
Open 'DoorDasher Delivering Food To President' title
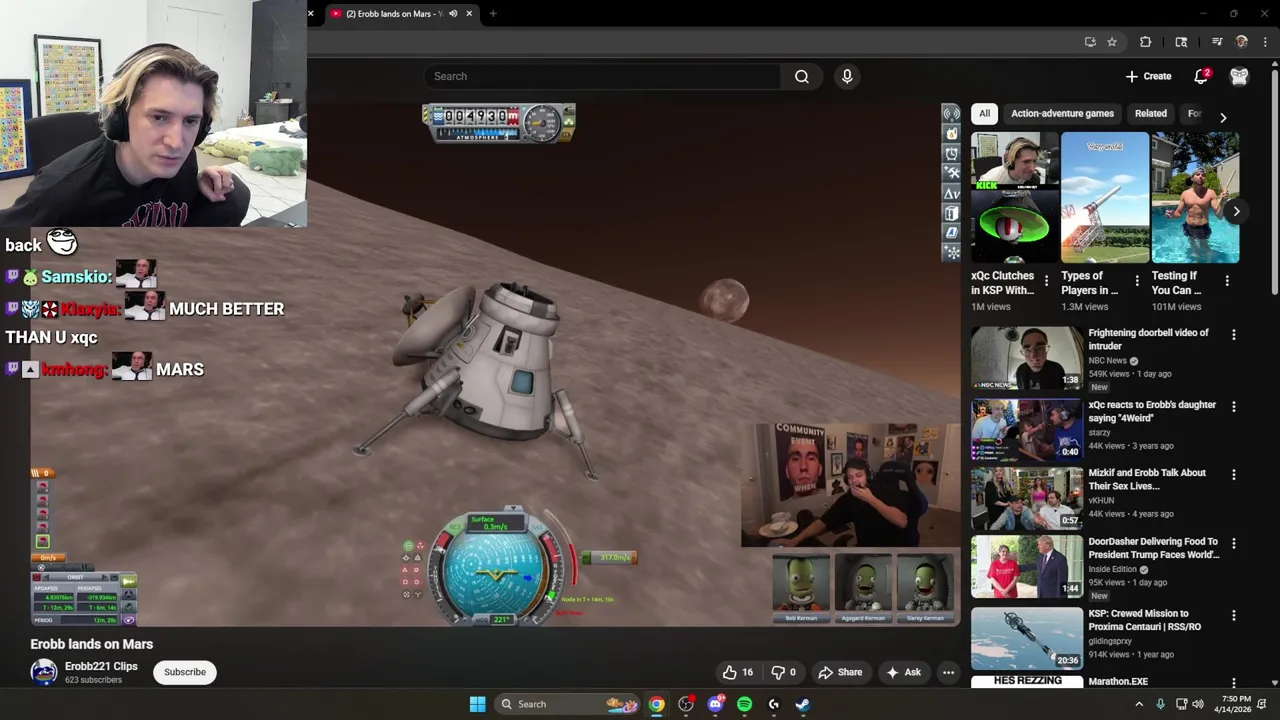pyautogui.click(x=1153, y=548)
